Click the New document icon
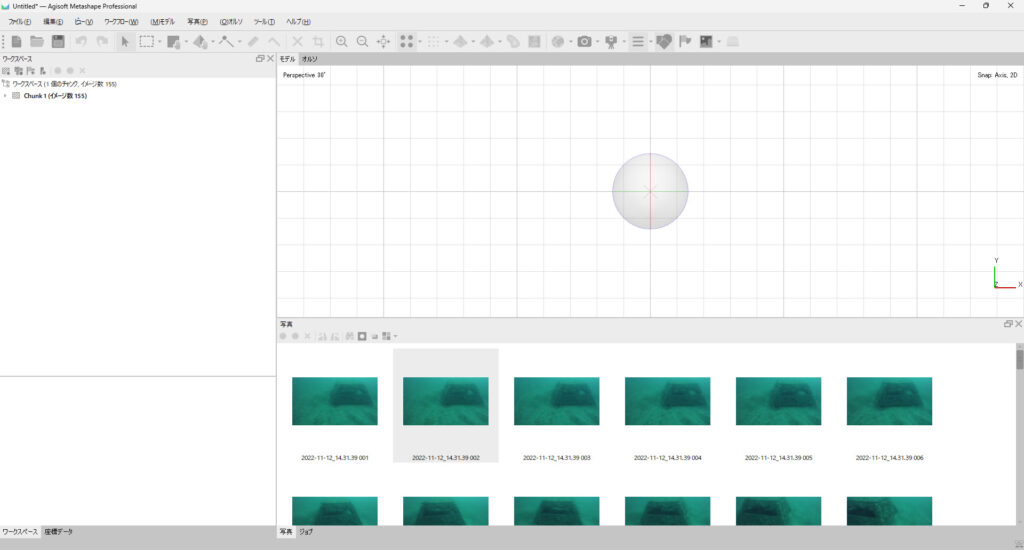Viewport: 1024px width, 550px height. [x=16, y=42]
